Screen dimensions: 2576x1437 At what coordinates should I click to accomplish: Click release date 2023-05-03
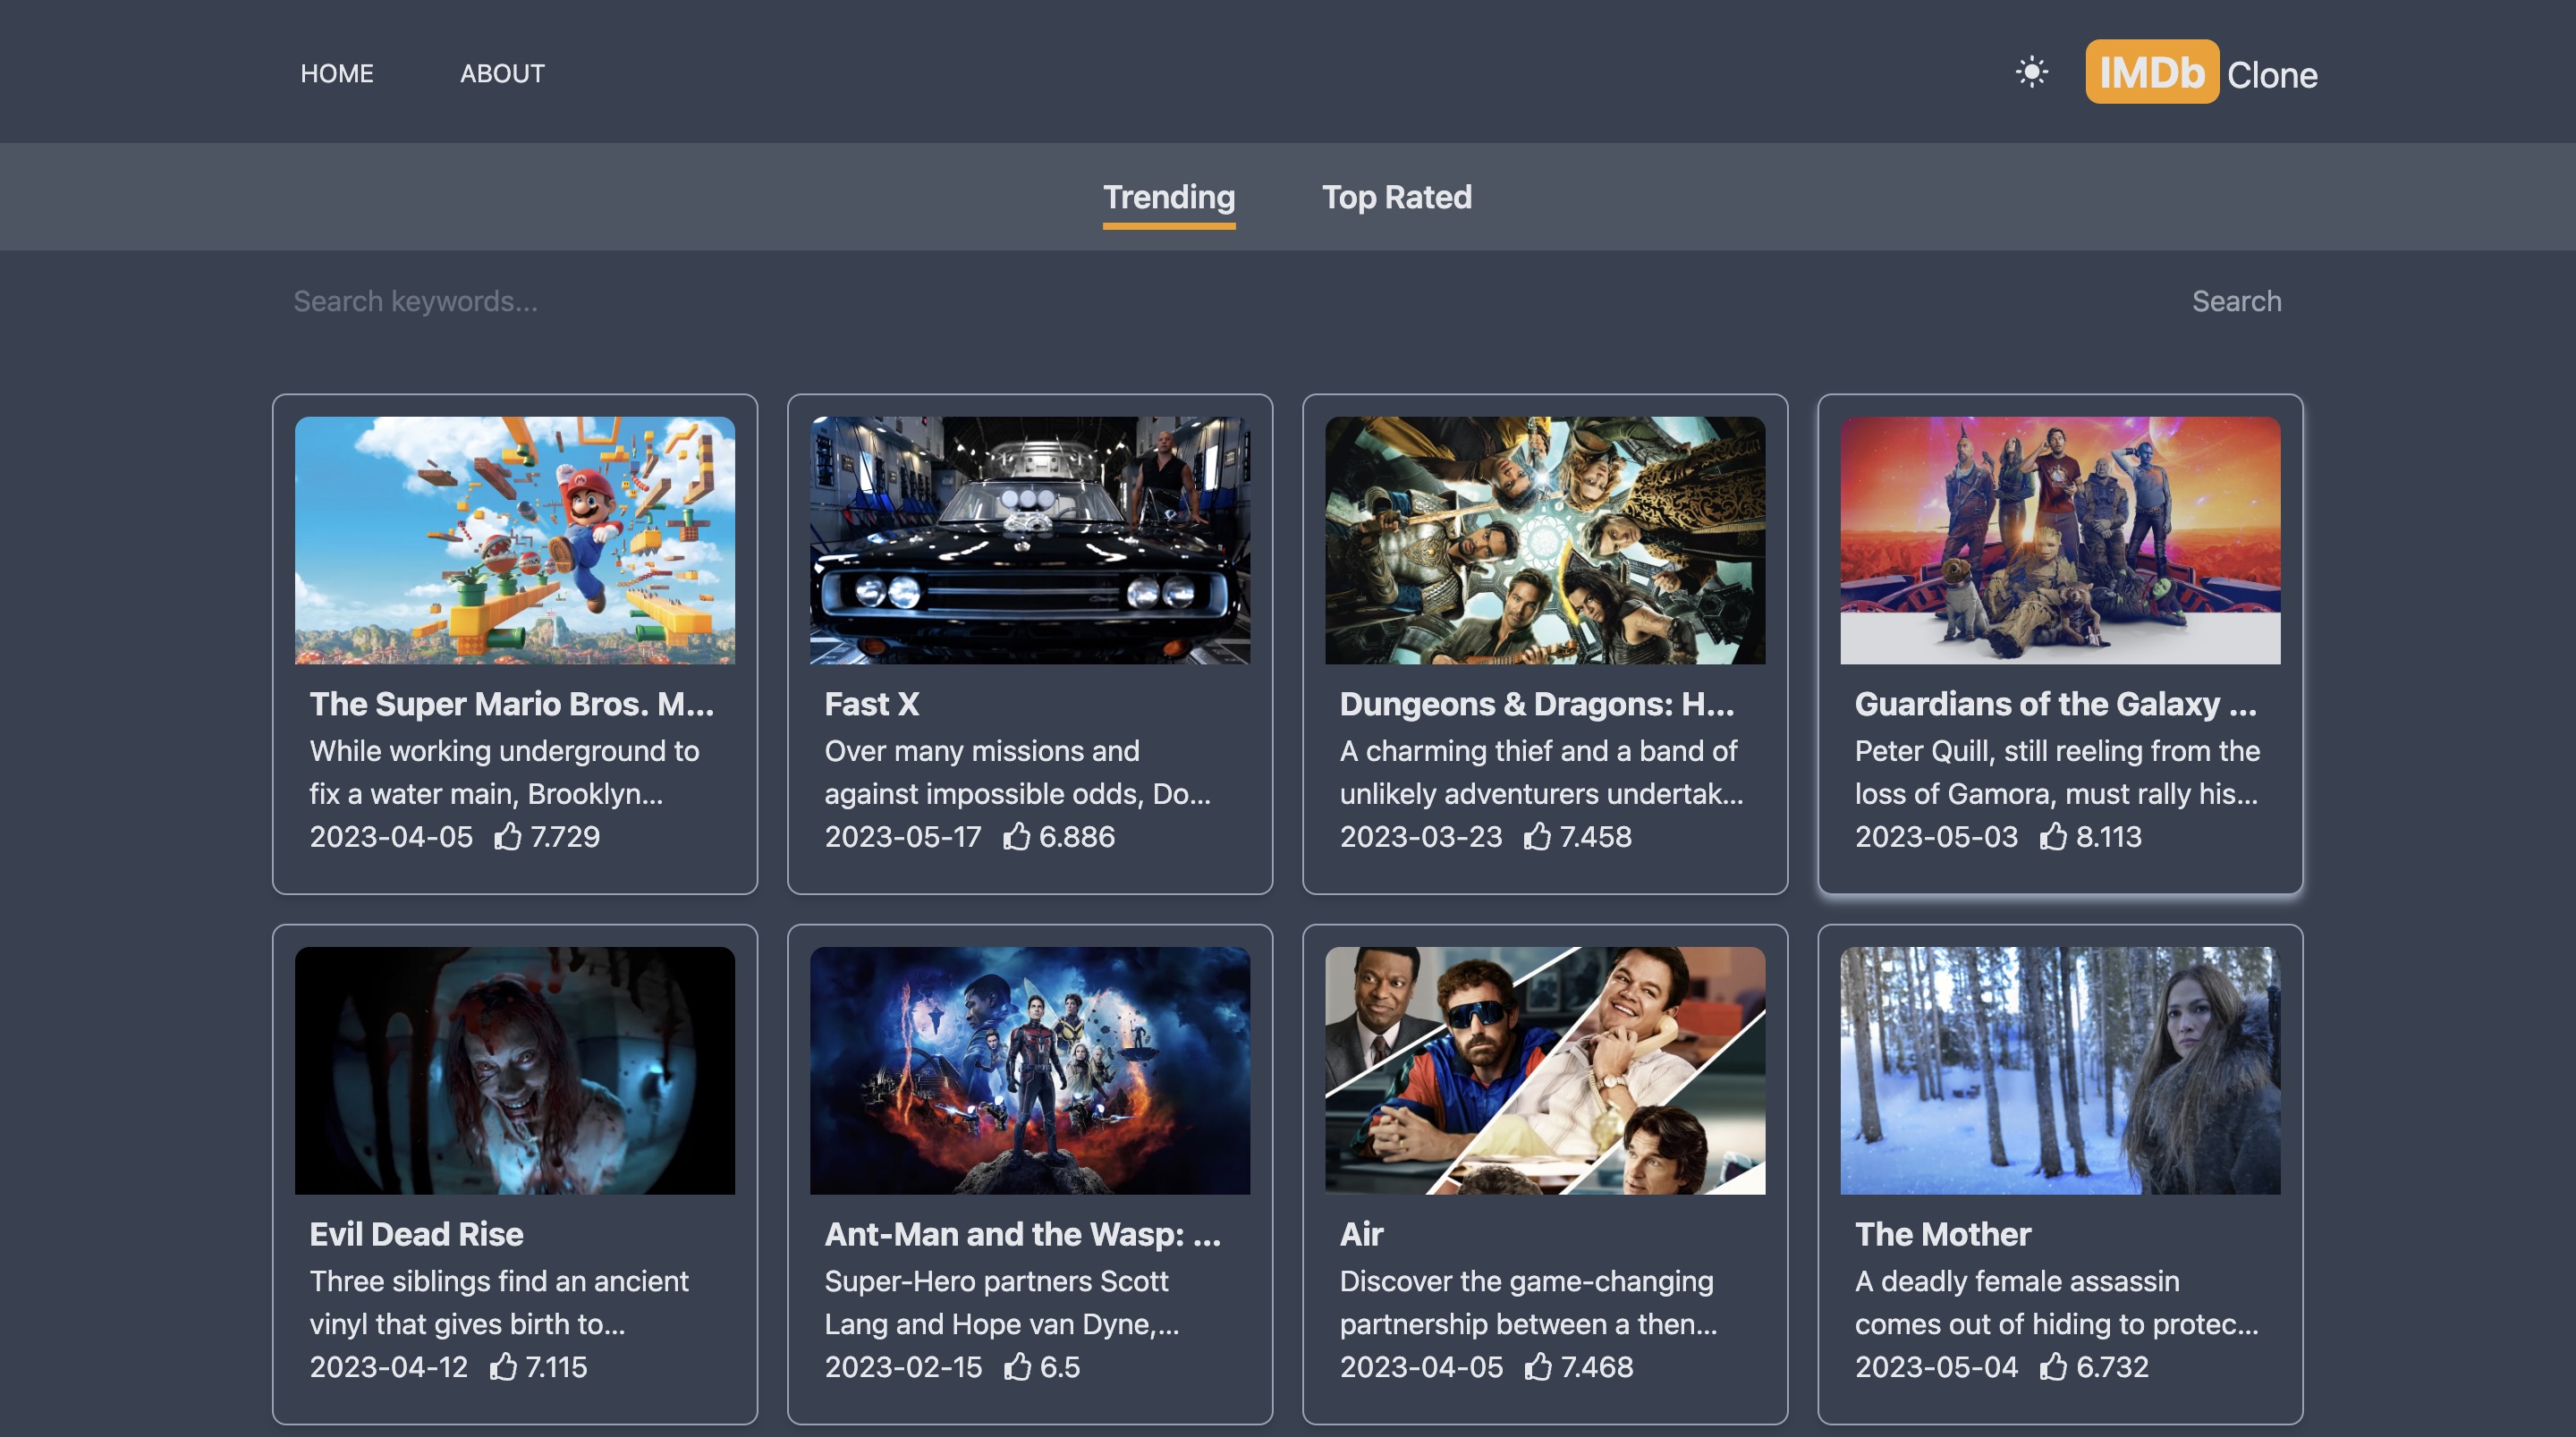coord(1937,836)
